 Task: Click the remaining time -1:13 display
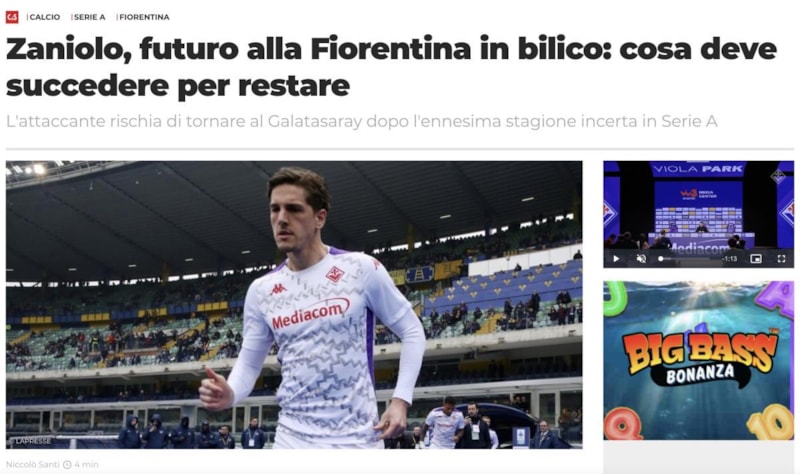[730, 259]
